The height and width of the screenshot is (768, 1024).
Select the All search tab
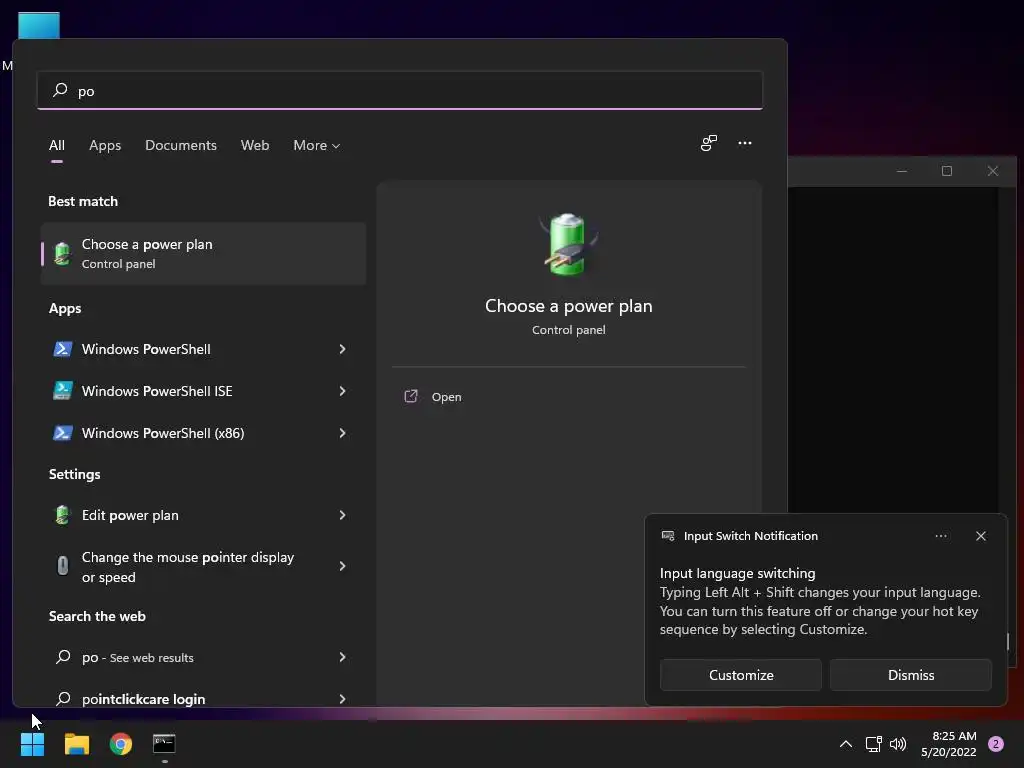[57, 146]
